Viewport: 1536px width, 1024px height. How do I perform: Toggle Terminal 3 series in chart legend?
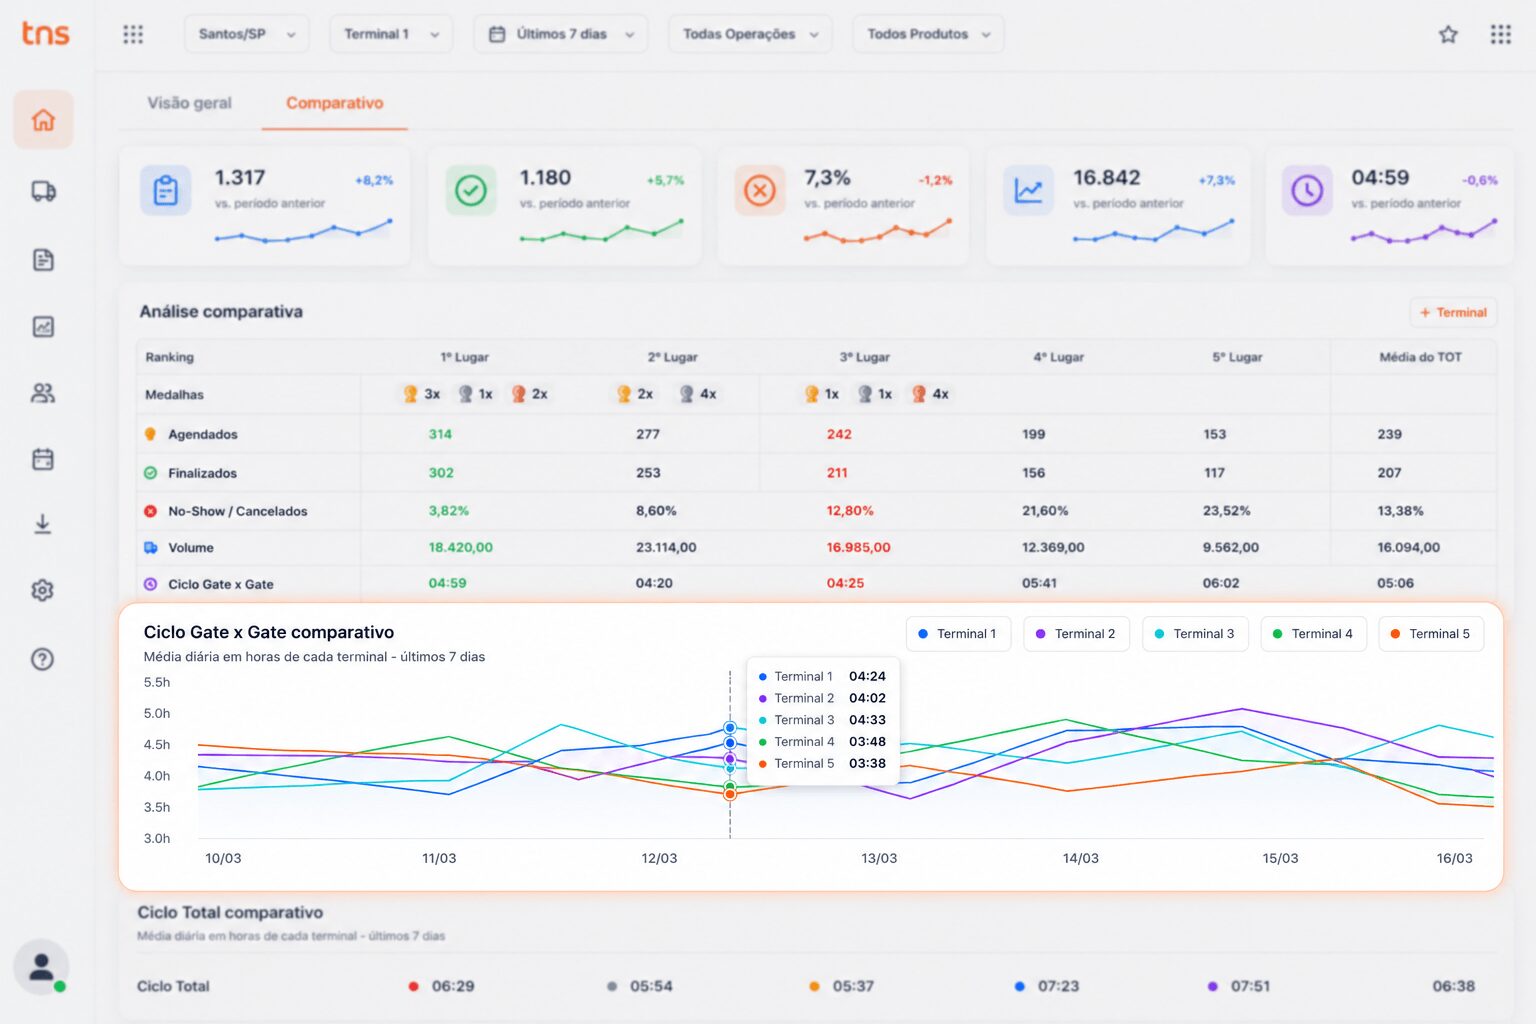[x=1195, y=634]
